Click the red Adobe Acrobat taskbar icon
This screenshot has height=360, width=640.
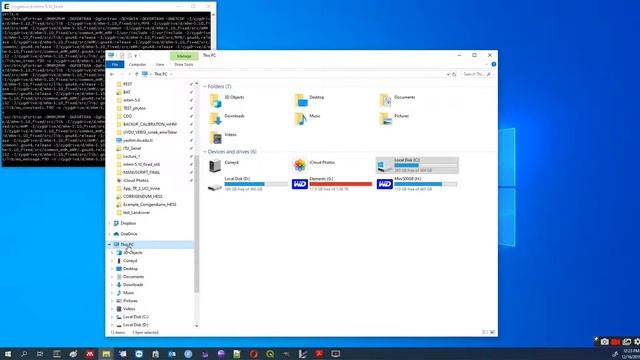point(319,354)
